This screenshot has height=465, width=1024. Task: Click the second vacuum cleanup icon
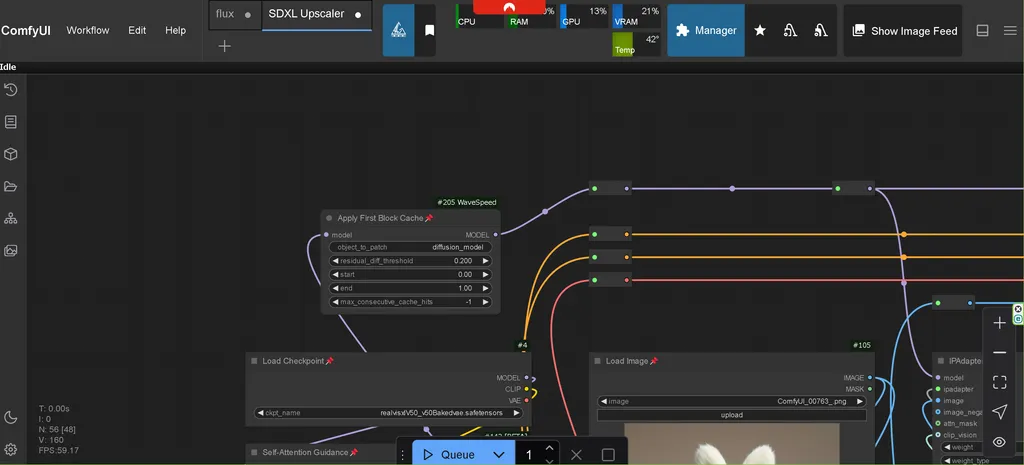(821, 30)
